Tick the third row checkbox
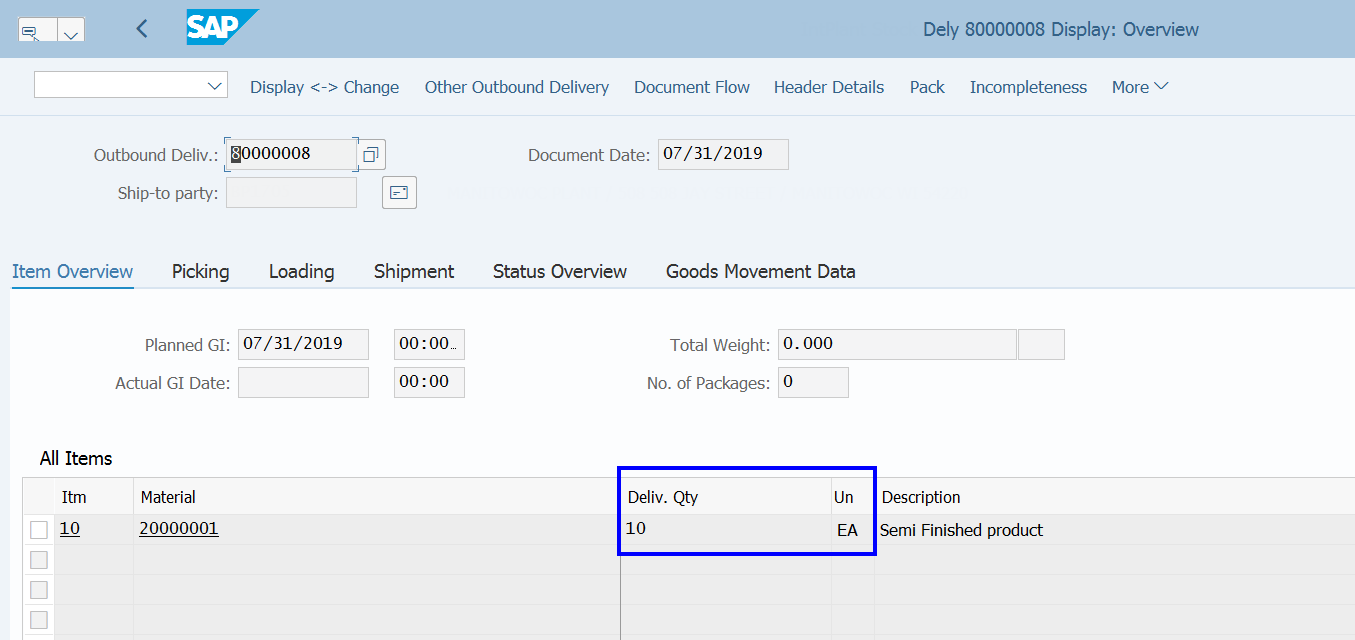Viewport: 1355px width, 640px height. coord(39,590)
